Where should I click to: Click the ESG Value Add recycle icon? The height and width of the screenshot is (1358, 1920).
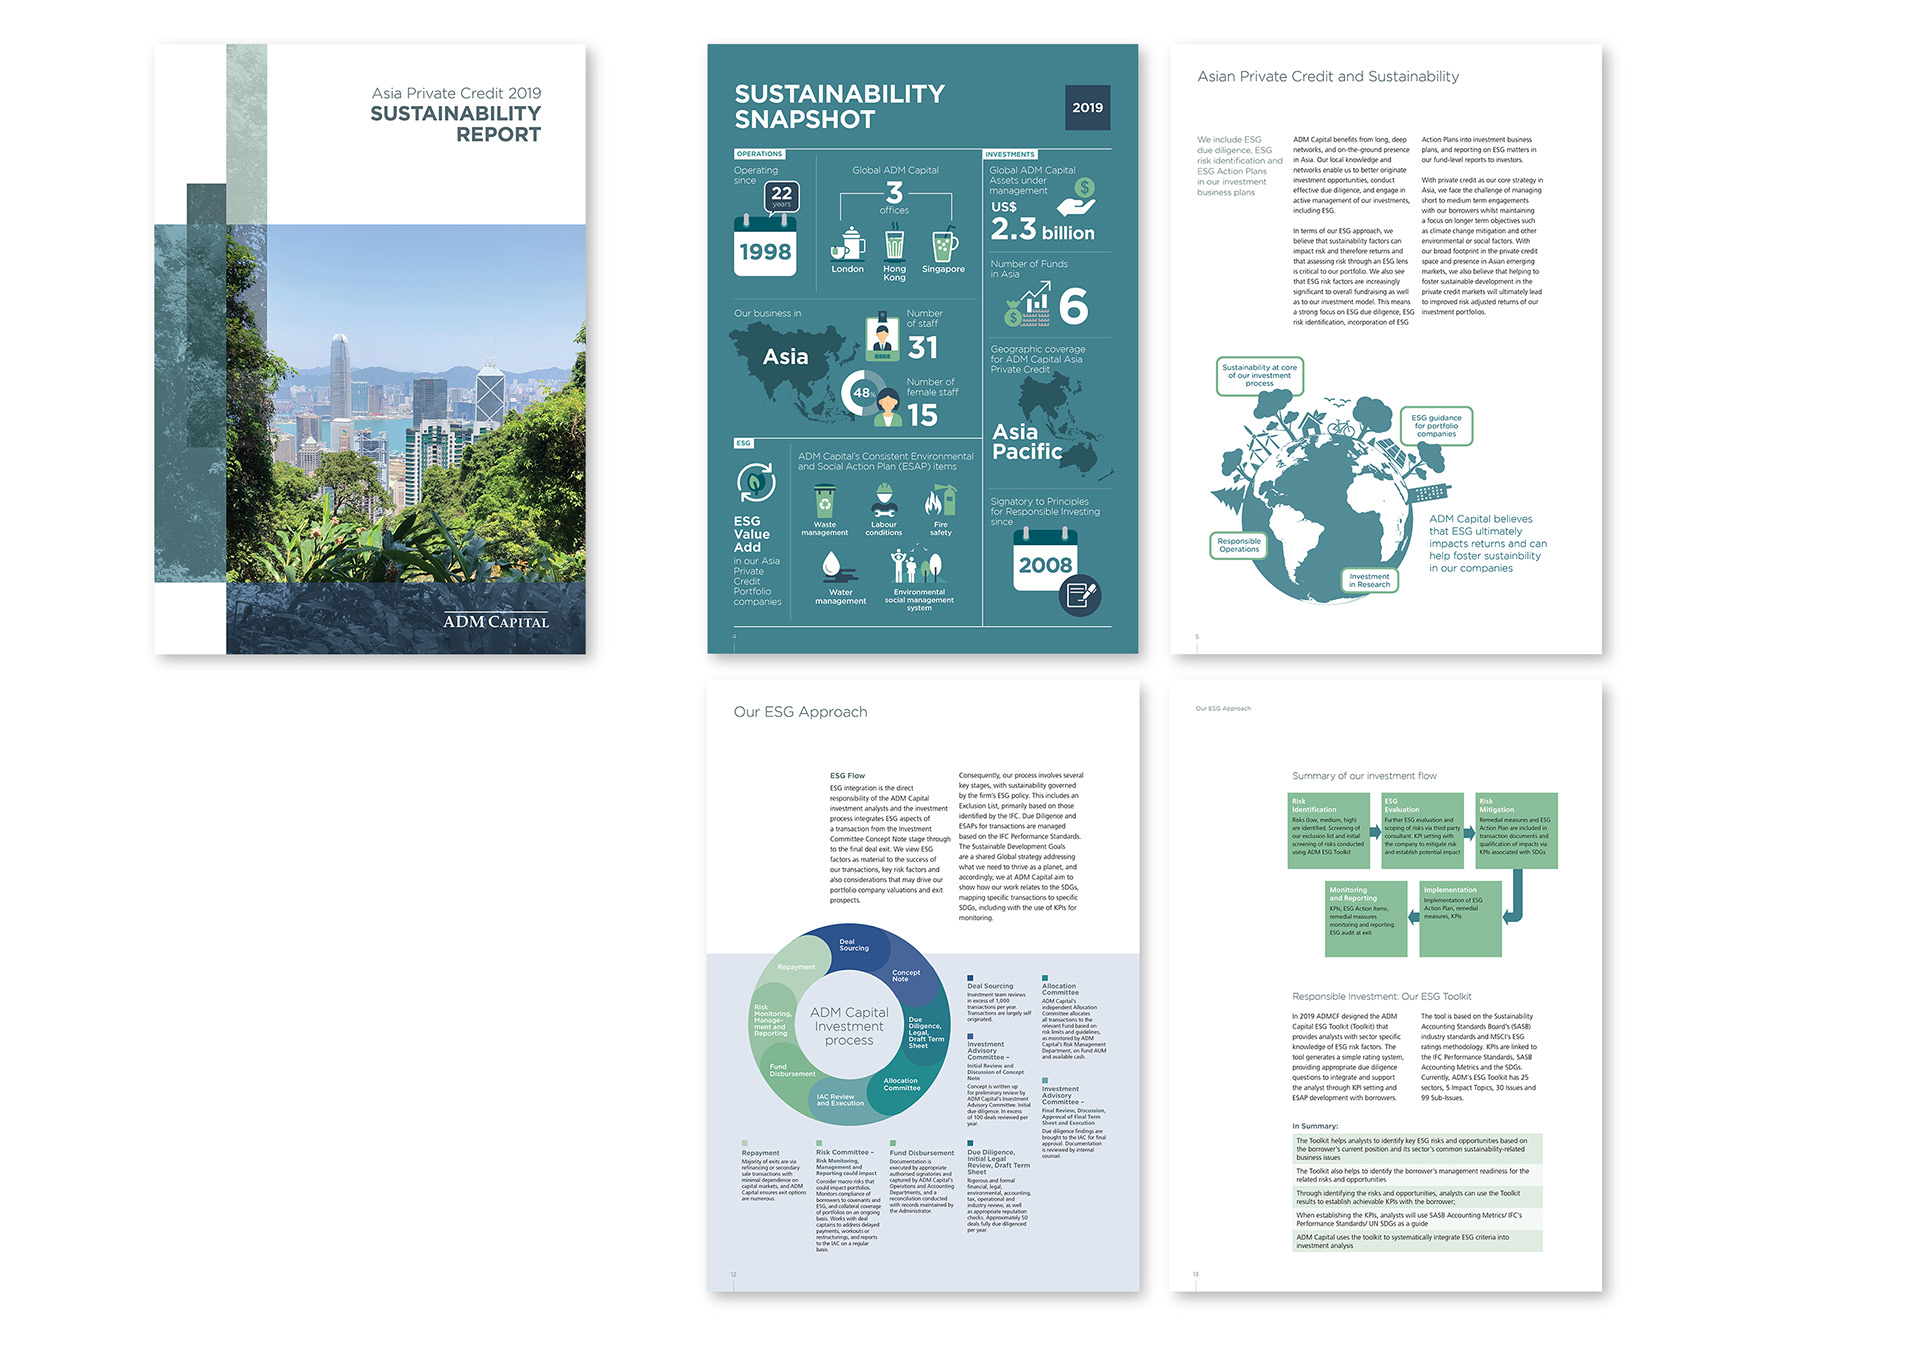click(x=756, y=483)
